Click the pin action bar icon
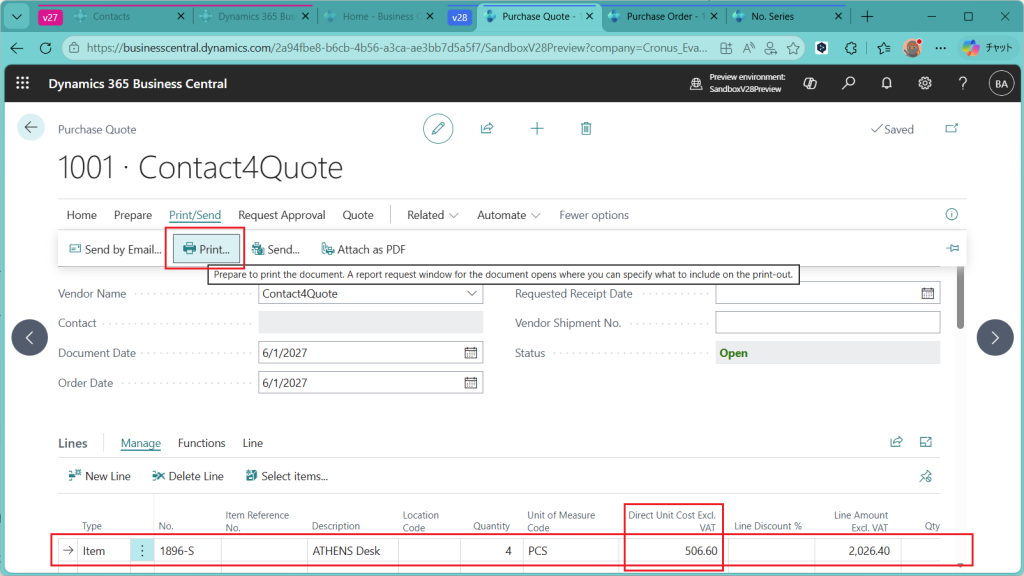 tap(952, 249)
